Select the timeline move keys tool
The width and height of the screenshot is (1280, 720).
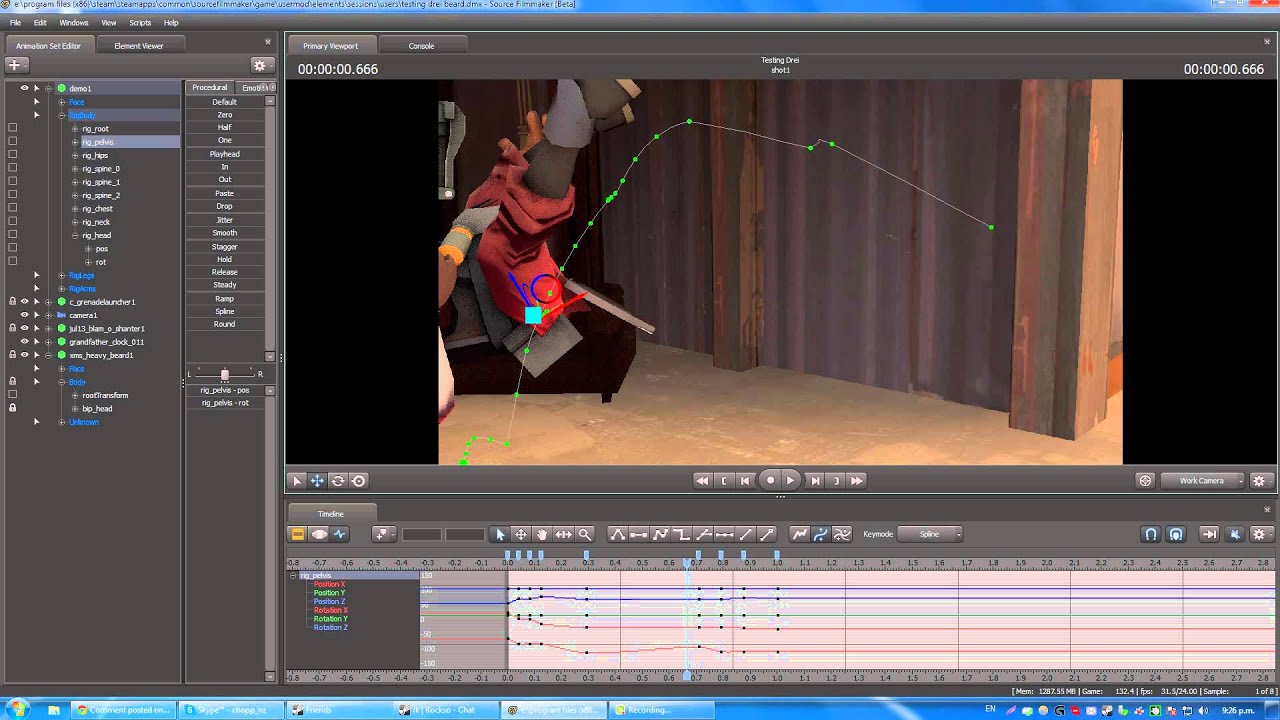pos(521,534)
